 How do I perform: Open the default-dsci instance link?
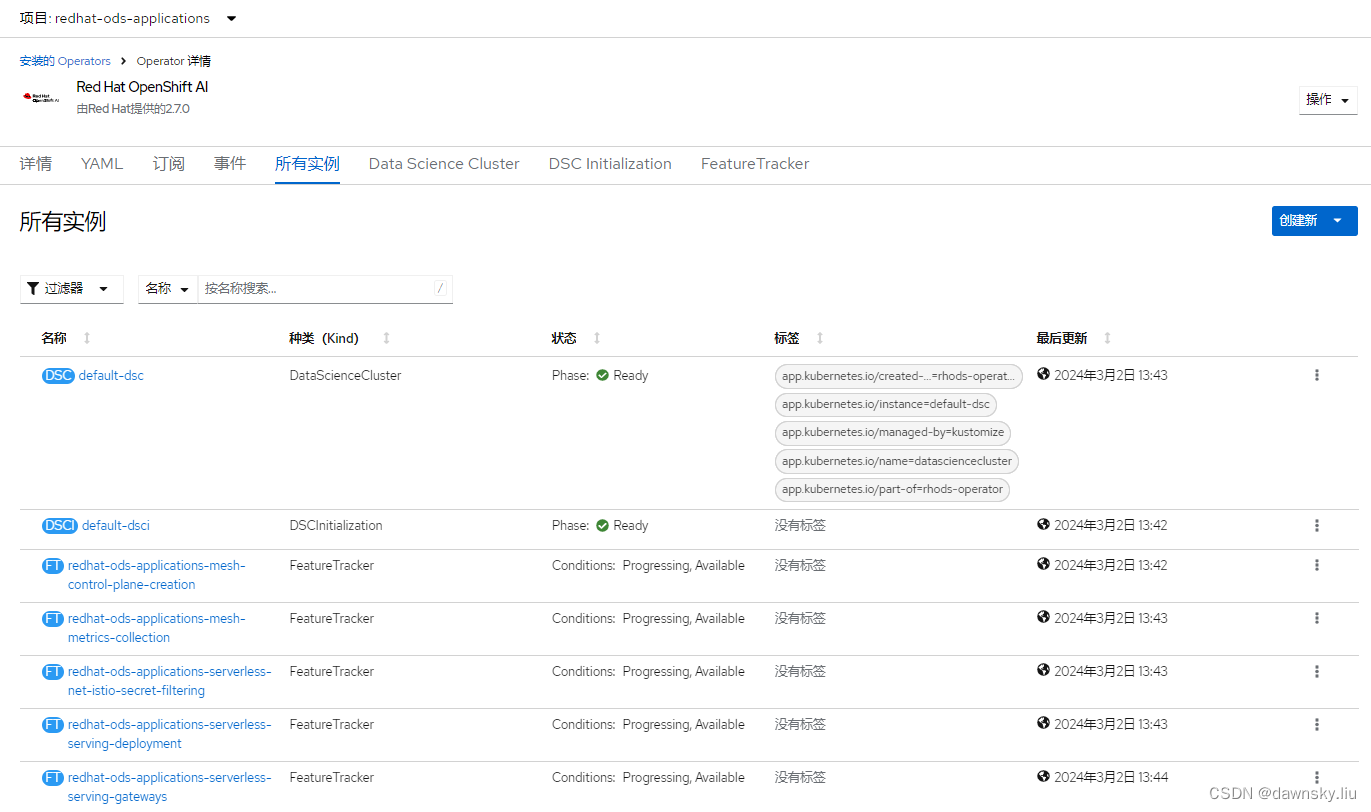(116, 526)
